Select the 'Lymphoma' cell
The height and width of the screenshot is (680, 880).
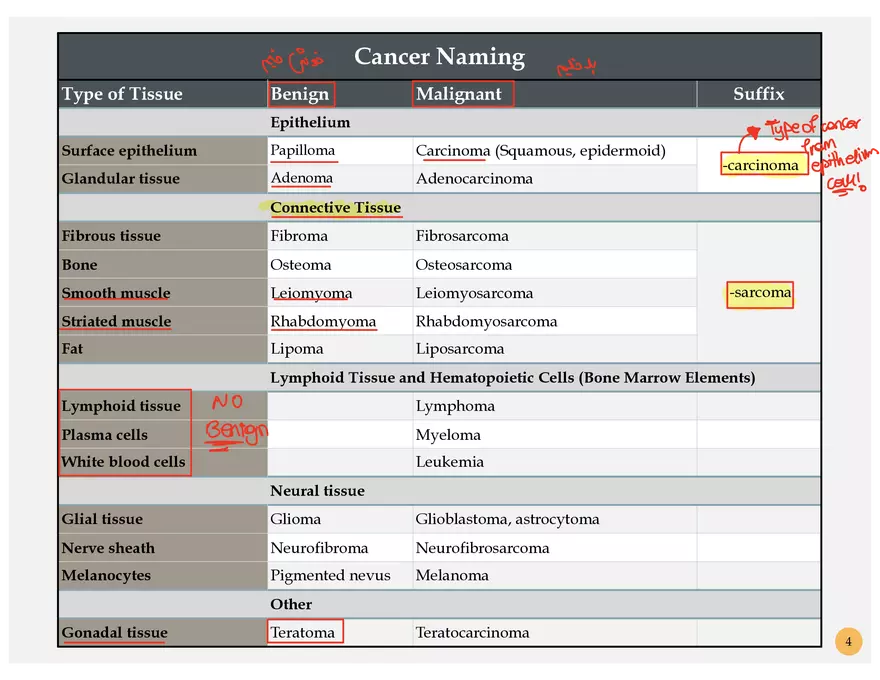click(x=455, y=406)
